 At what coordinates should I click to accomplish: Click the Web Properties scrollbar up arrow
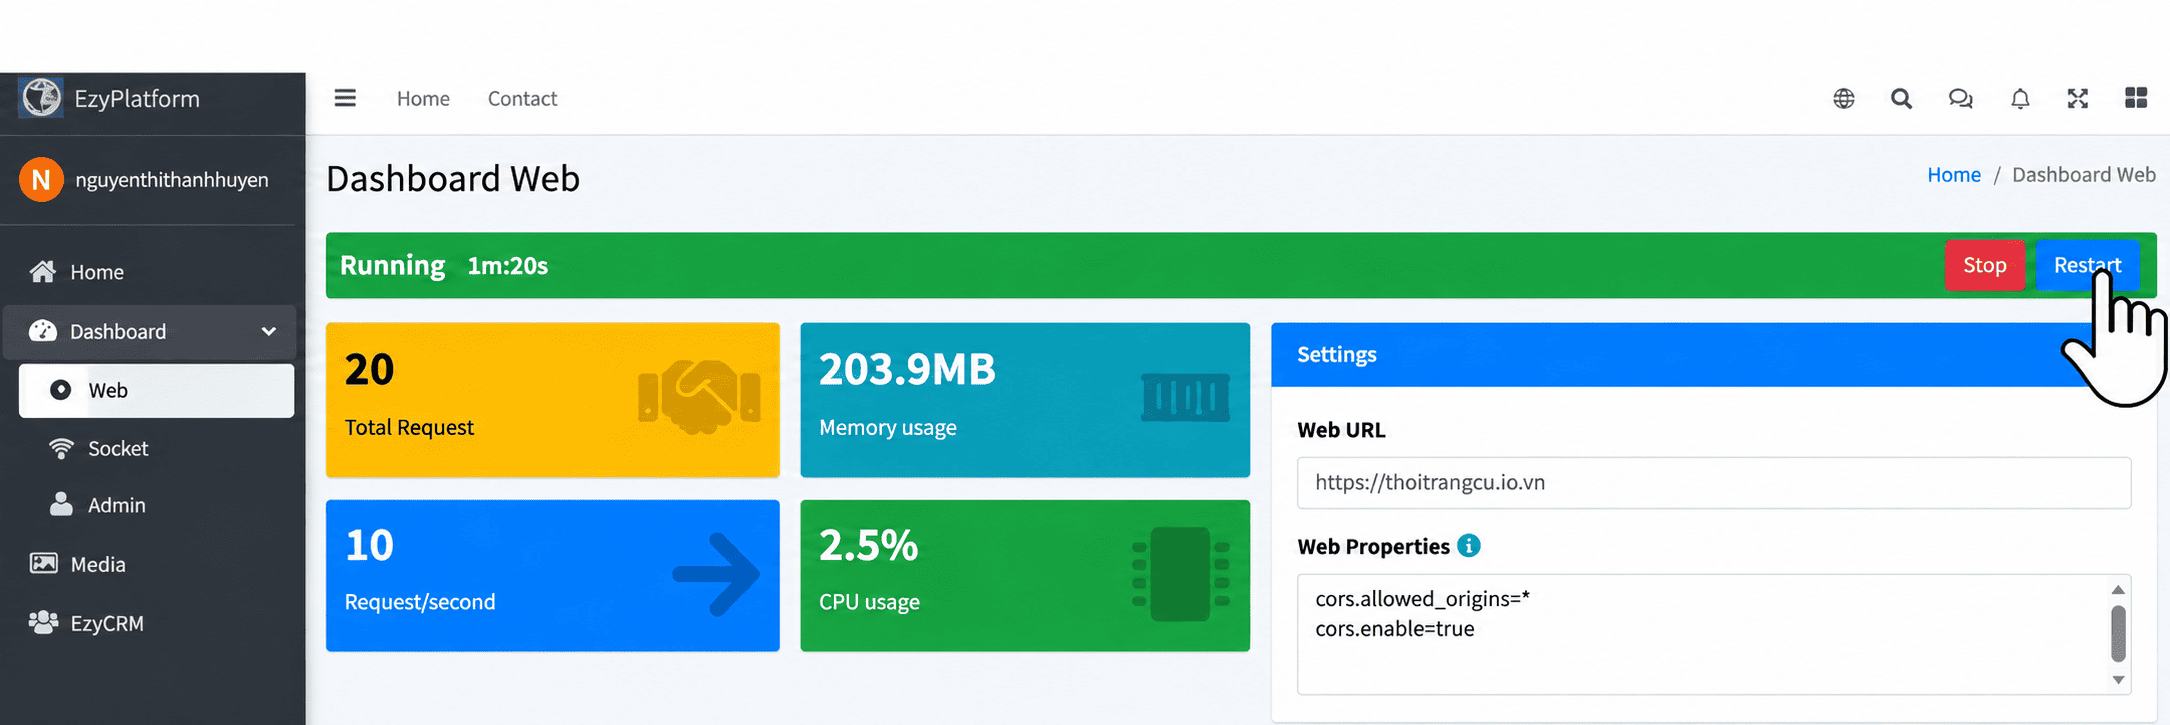(x=2118, y=589)
